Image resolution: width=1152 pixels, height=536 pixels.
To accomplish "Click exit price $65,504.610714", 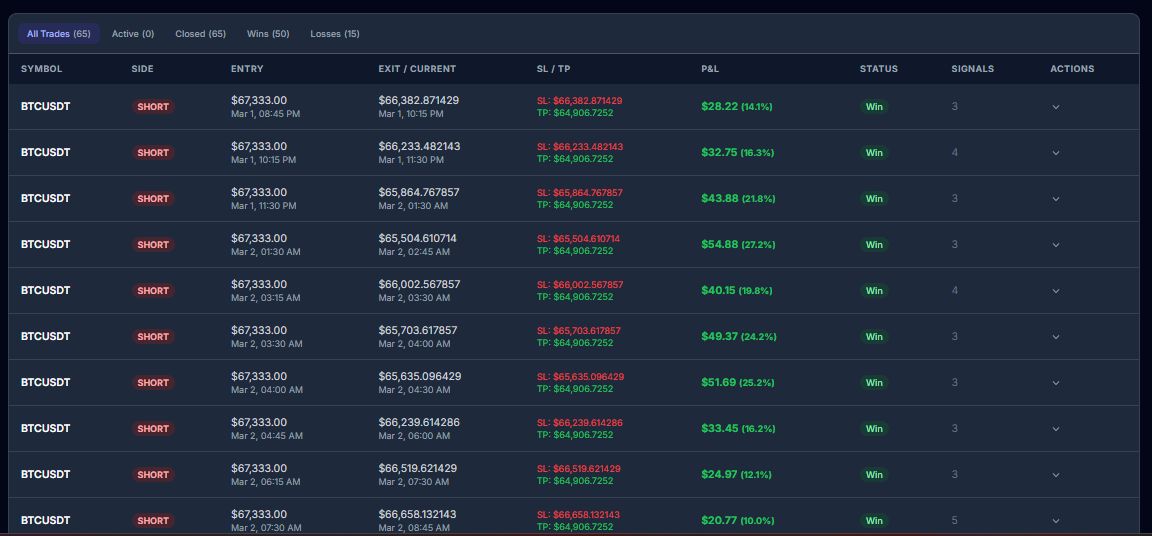I will [x=417, y=238].
